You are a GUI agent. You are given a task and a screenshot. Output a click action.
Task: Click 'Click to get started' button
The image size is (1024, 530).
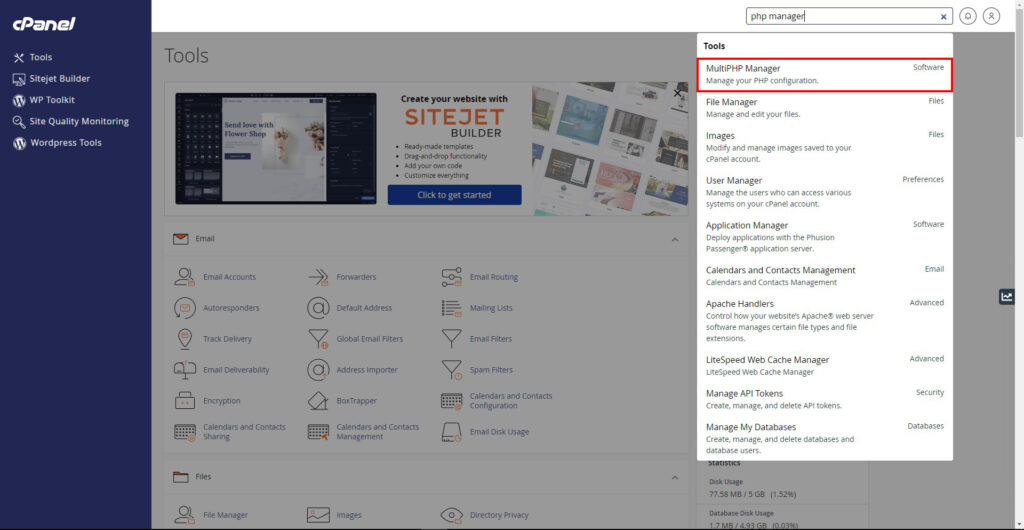point(455,195)
